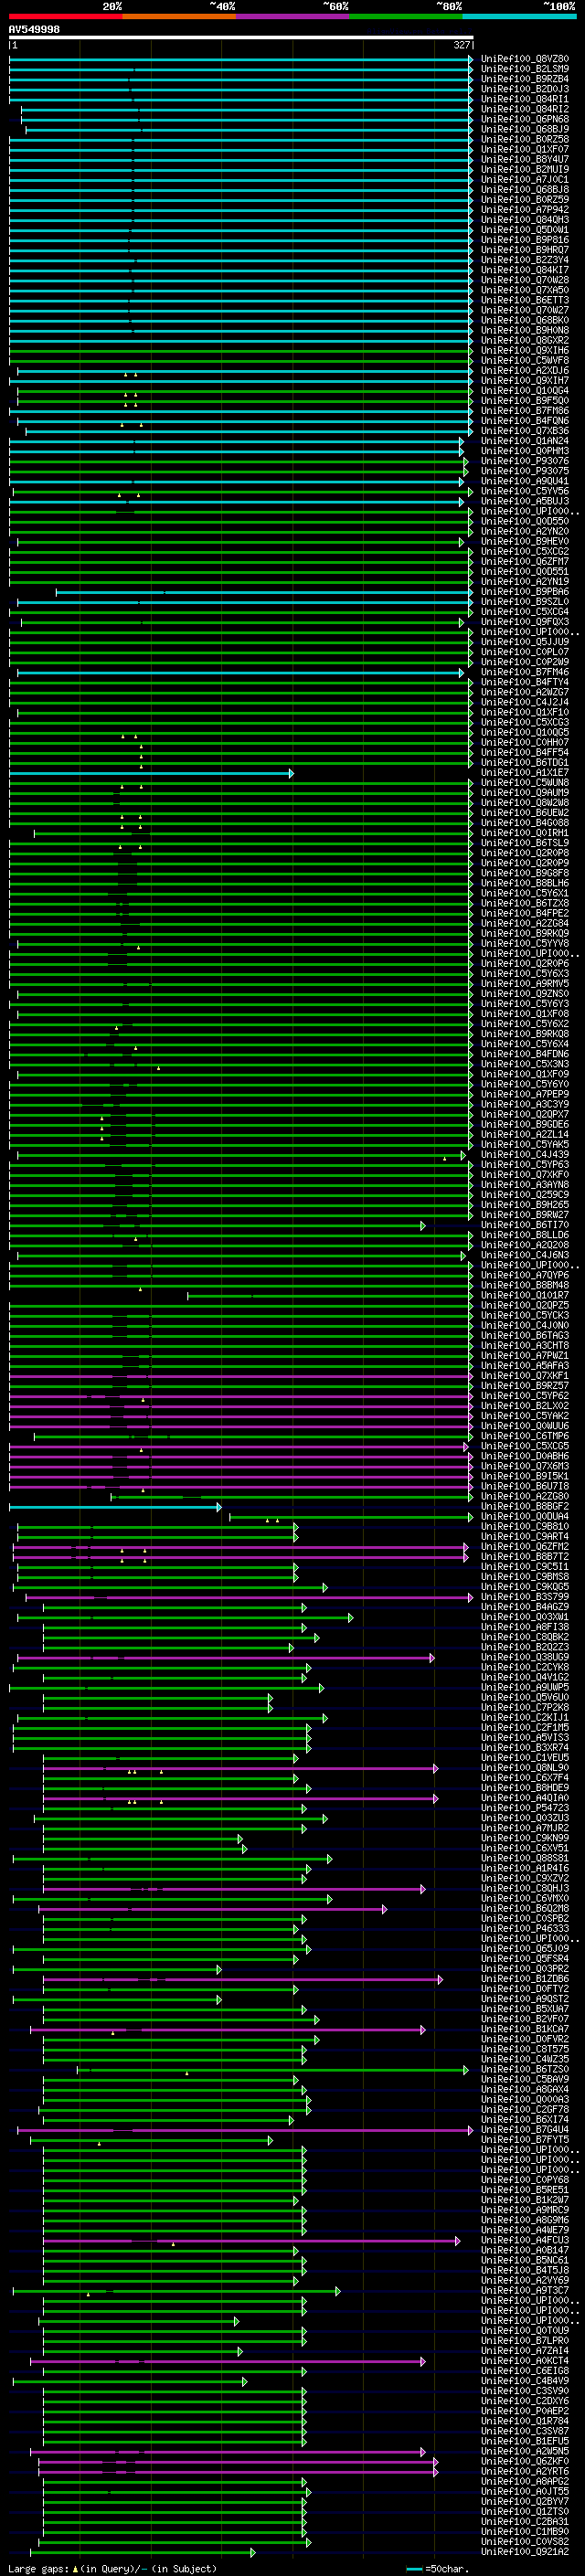Click the label UniRef100_B6UEW2
Image resolution: width=585 pixels, height=2576 pixels.
tap(525, 812)
